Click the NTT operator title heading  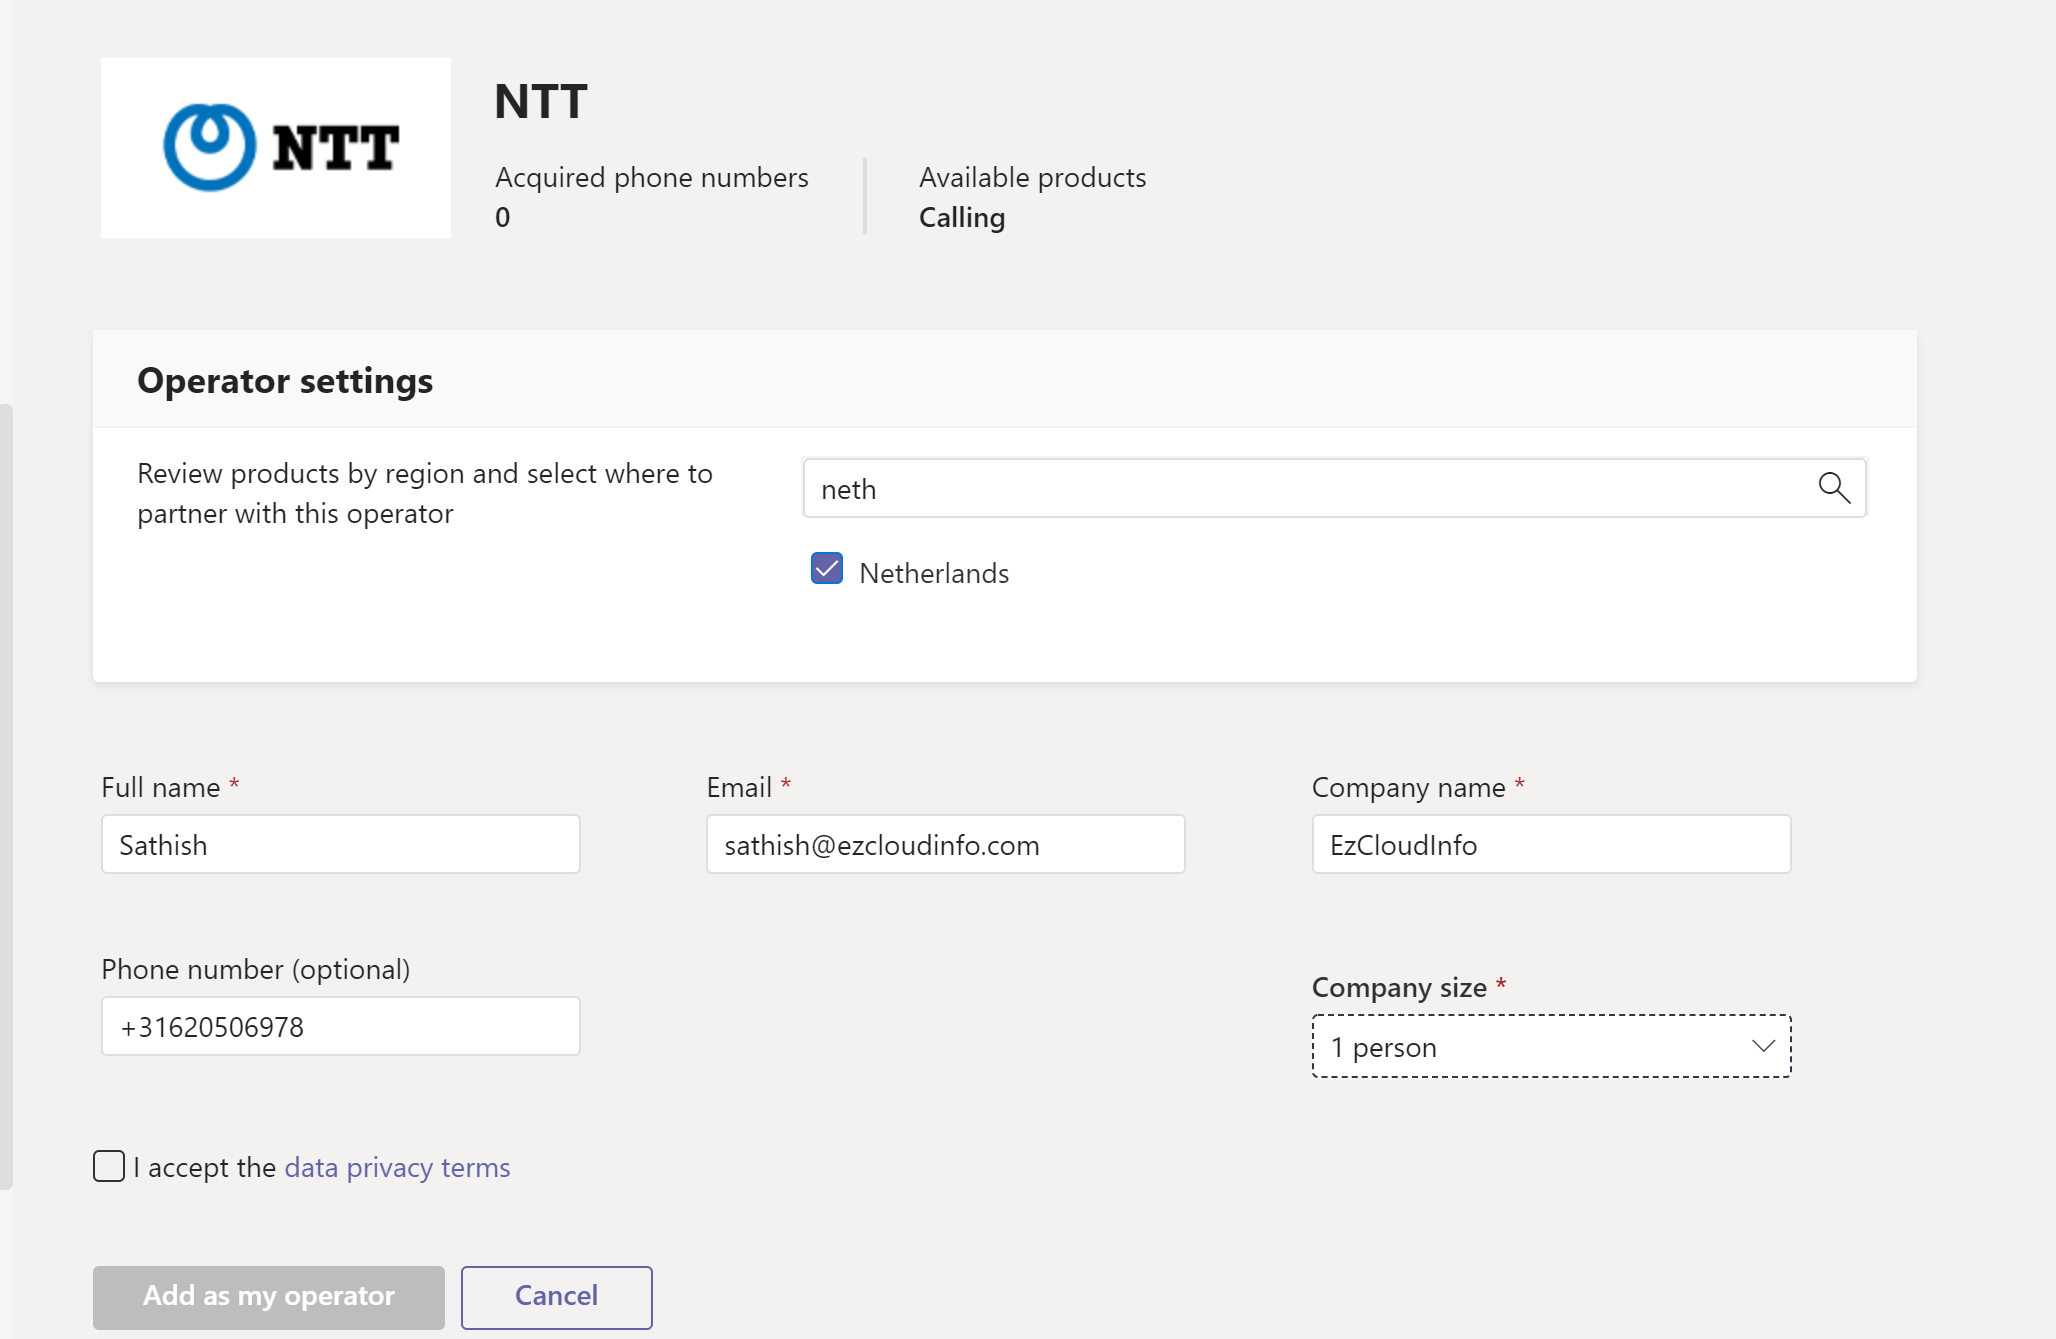pos(540,102)
